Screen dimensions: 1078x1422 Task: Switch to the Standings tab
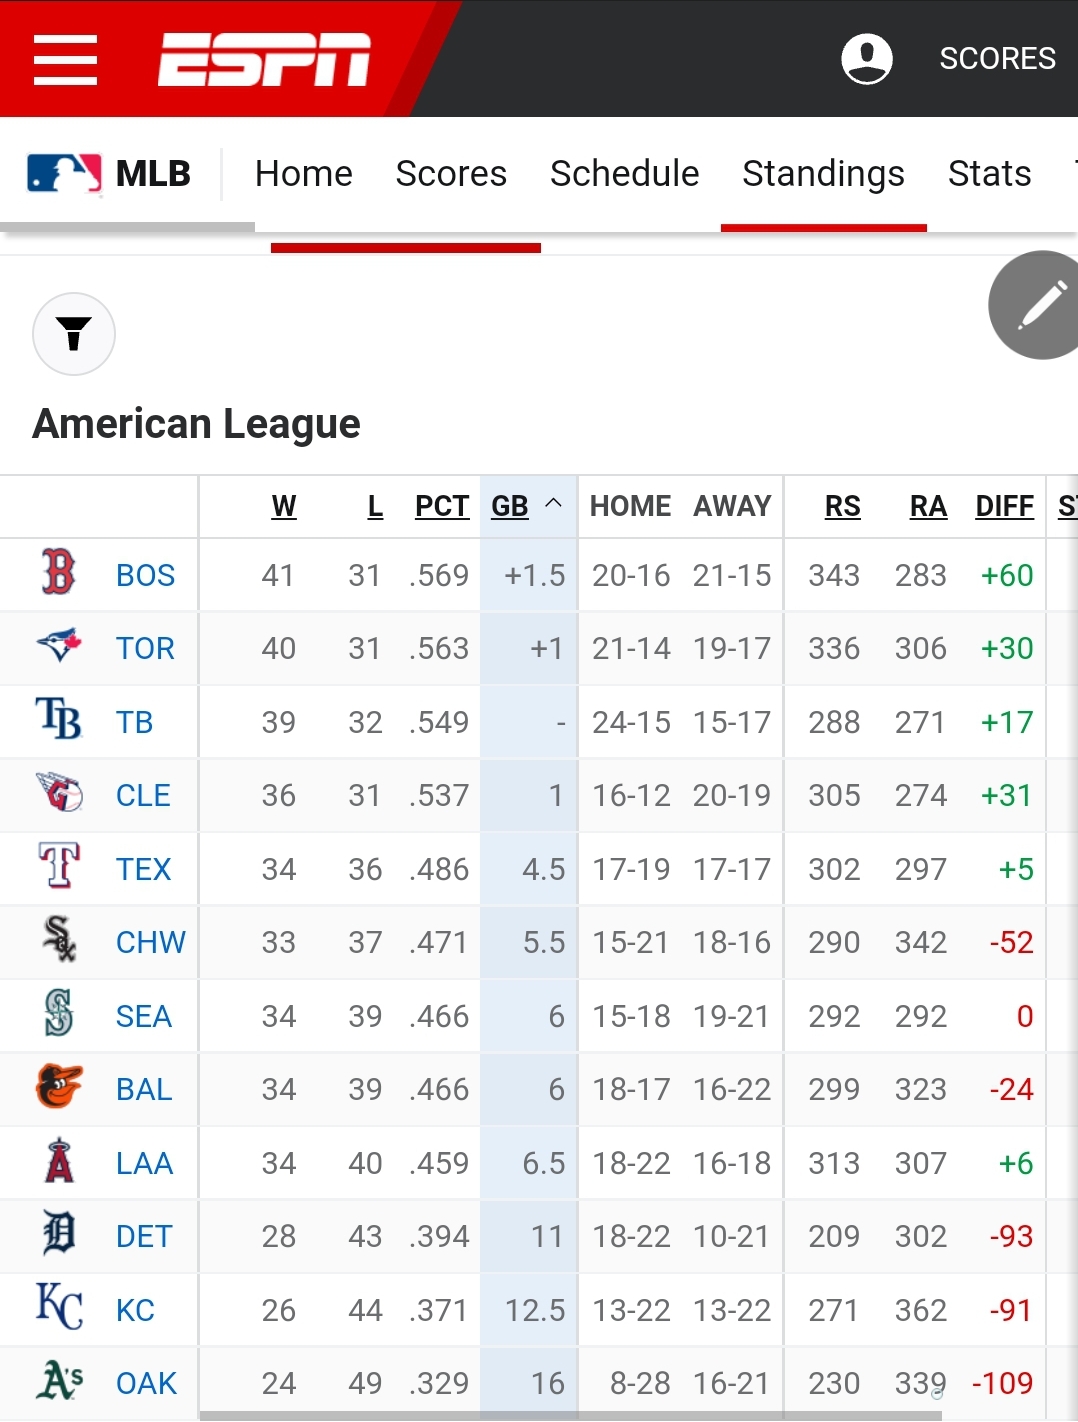coord(823,174)
